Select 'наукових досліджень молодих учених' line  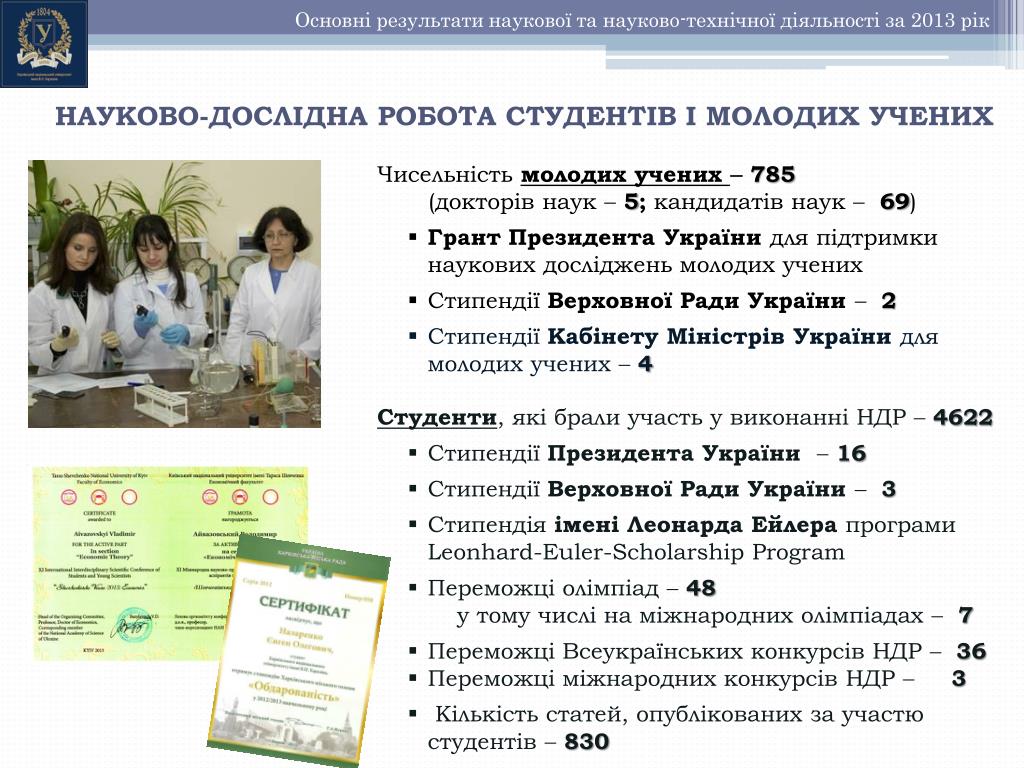[645, 266]
